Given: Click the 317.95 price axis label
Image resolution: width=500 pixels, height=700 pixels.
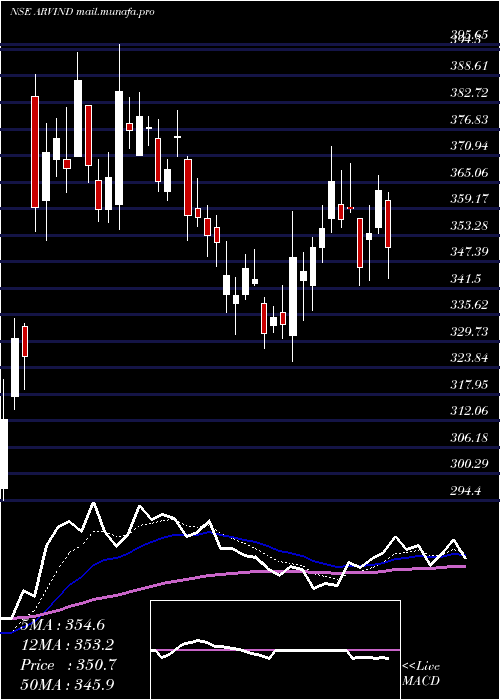Looking at the screenshot, I should tap(469, 384).
